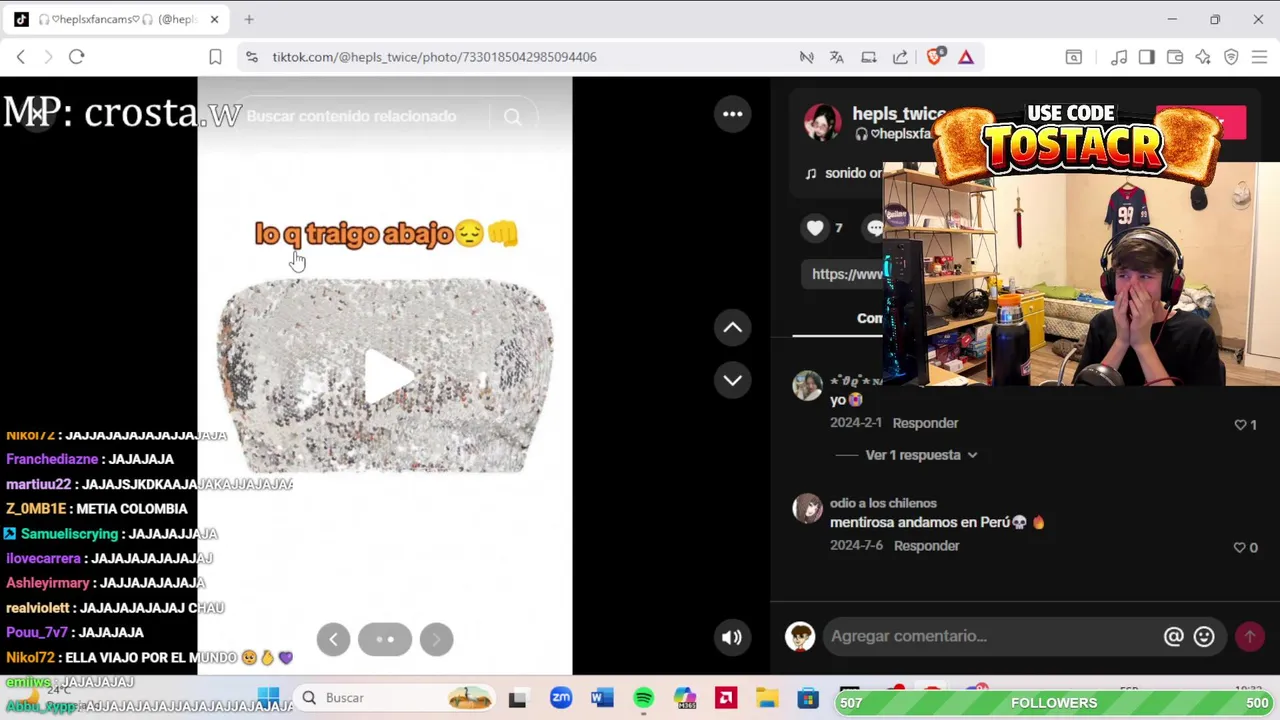Viewport: 1280px width, 720px height.
Task: Click avatar of 'odio a los chilenos'
Action: (x=807, y=508)
